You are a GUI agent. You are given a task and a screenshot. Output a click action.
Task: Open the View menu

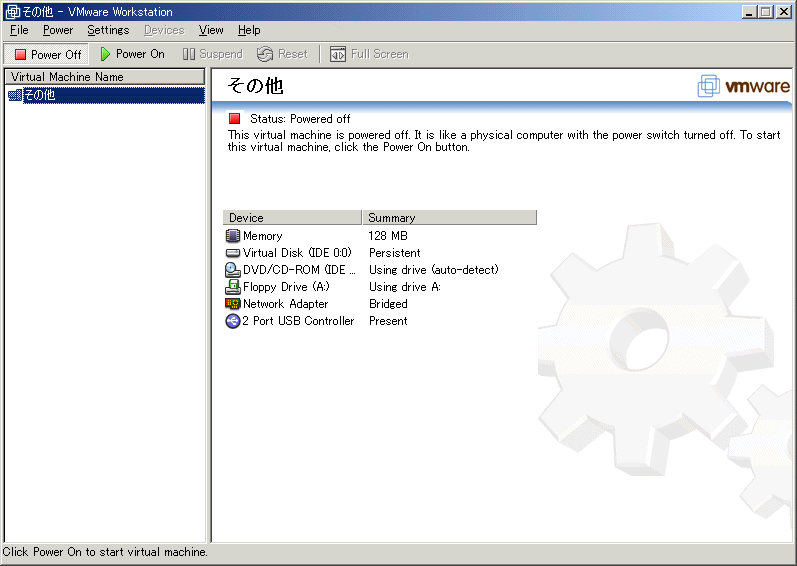pyautogui.click(x=211, y=30)
